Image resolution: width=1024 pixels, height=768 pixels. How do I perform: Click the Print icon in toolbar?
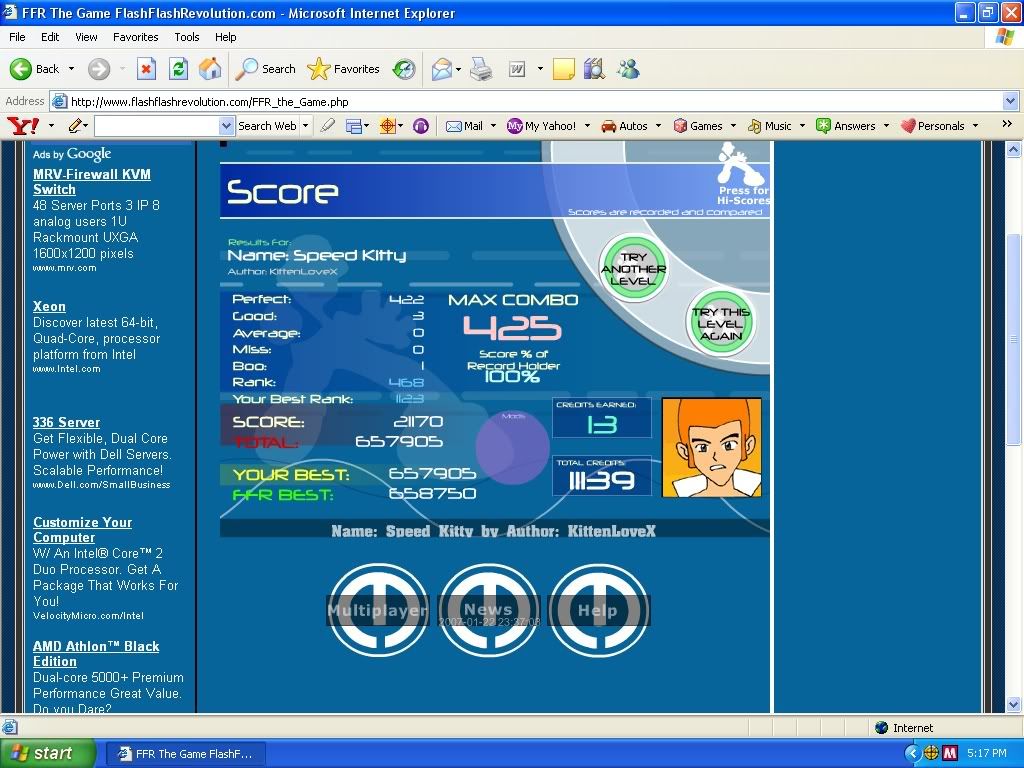[481, 69]
